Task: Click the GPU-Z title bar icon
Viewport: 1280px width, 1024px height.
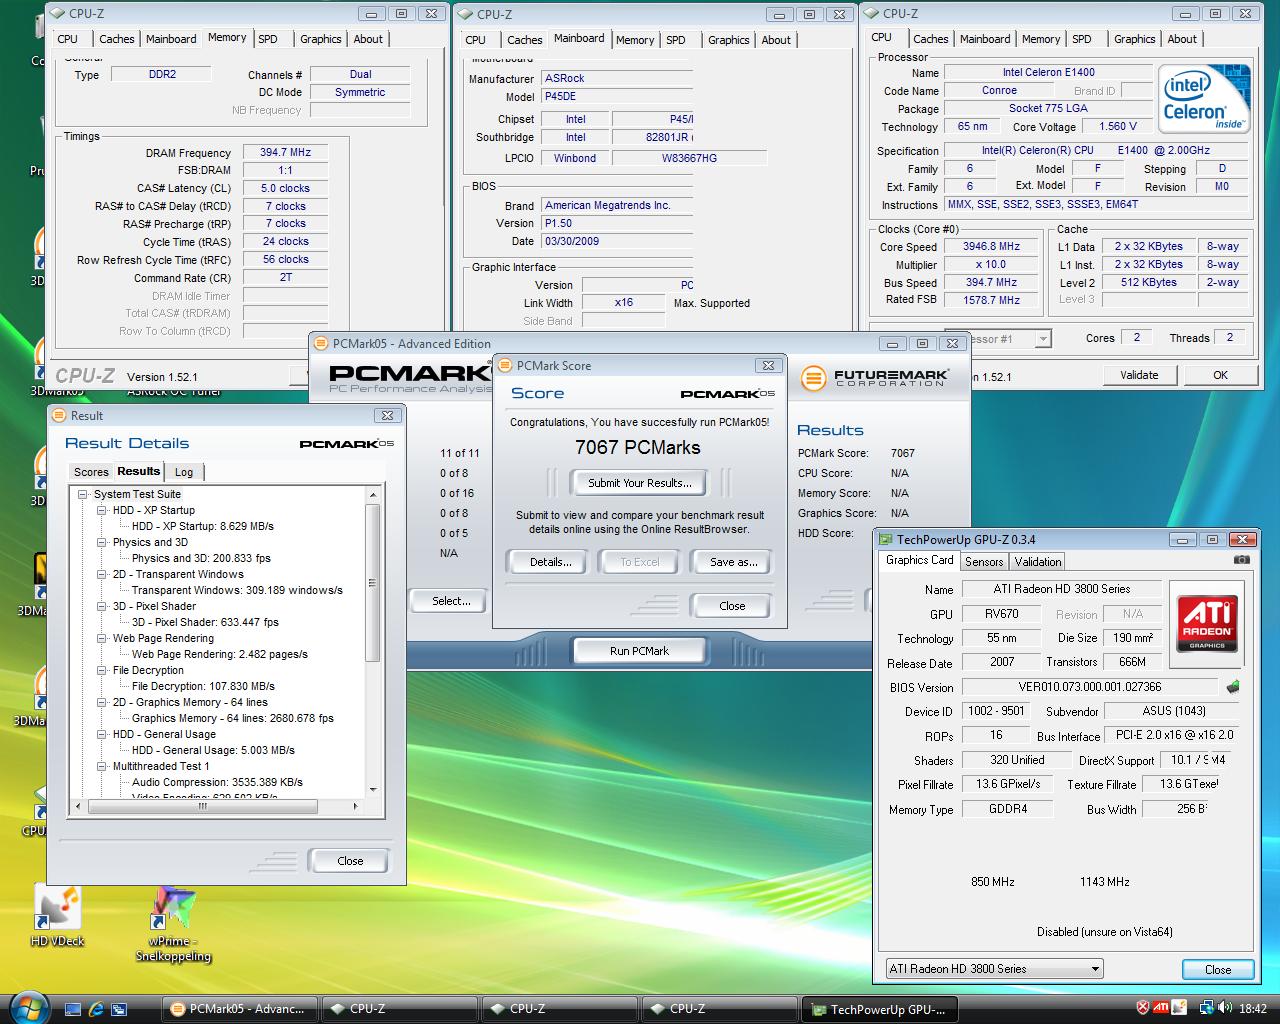Action: pos(887,539)
